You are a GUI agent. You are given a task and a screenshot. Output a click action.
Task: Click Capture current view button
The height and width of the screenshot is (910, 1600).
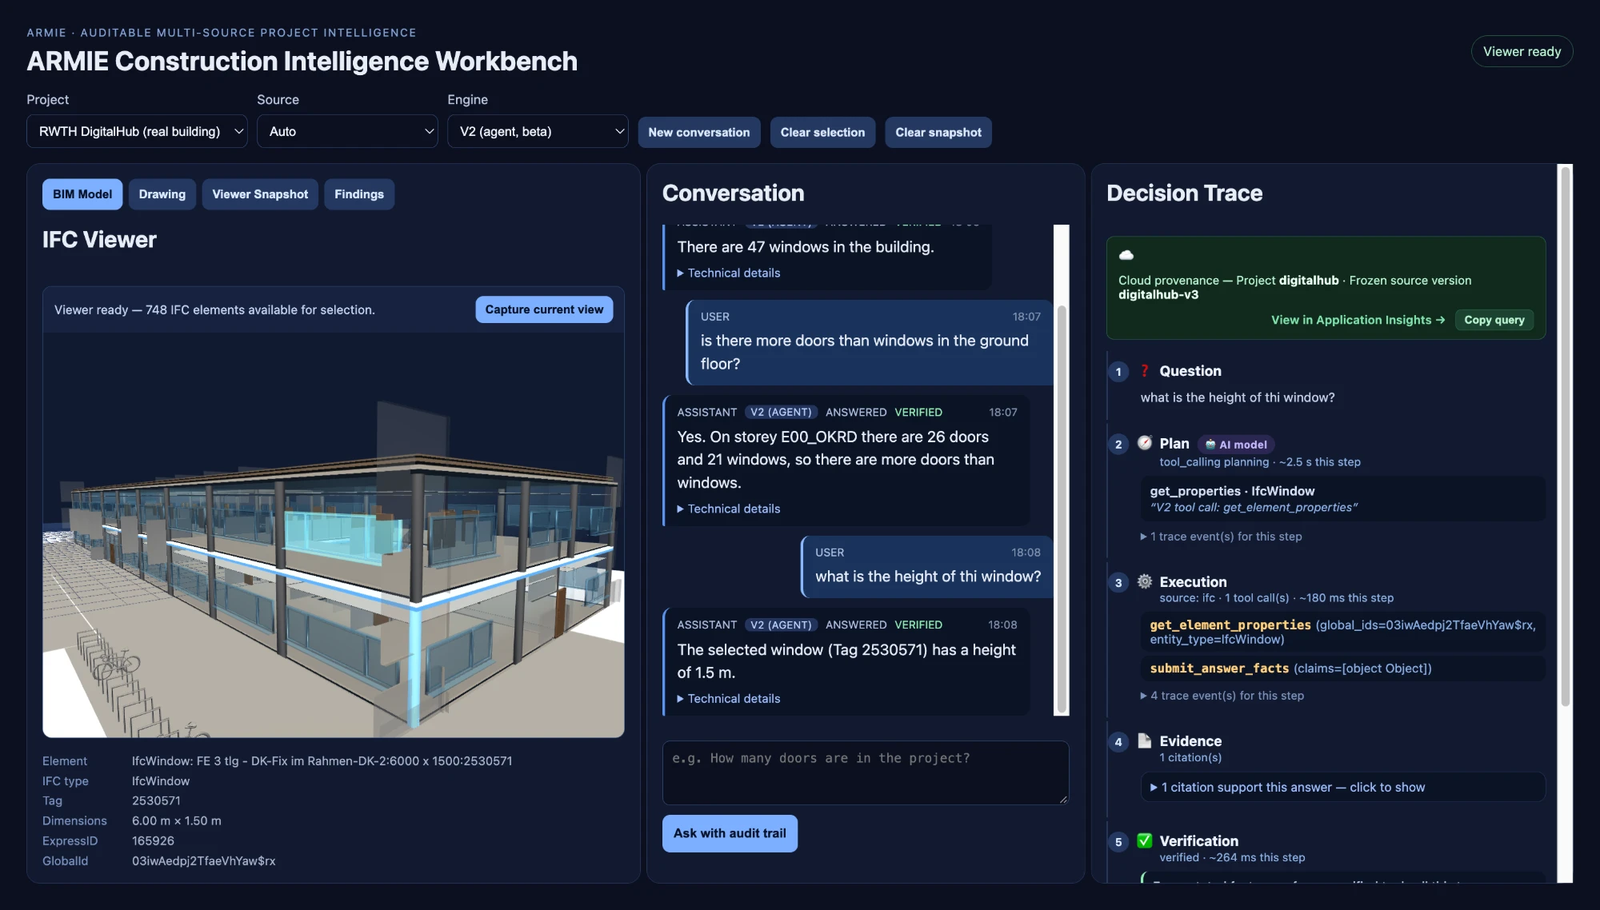[x=544, y=310]
